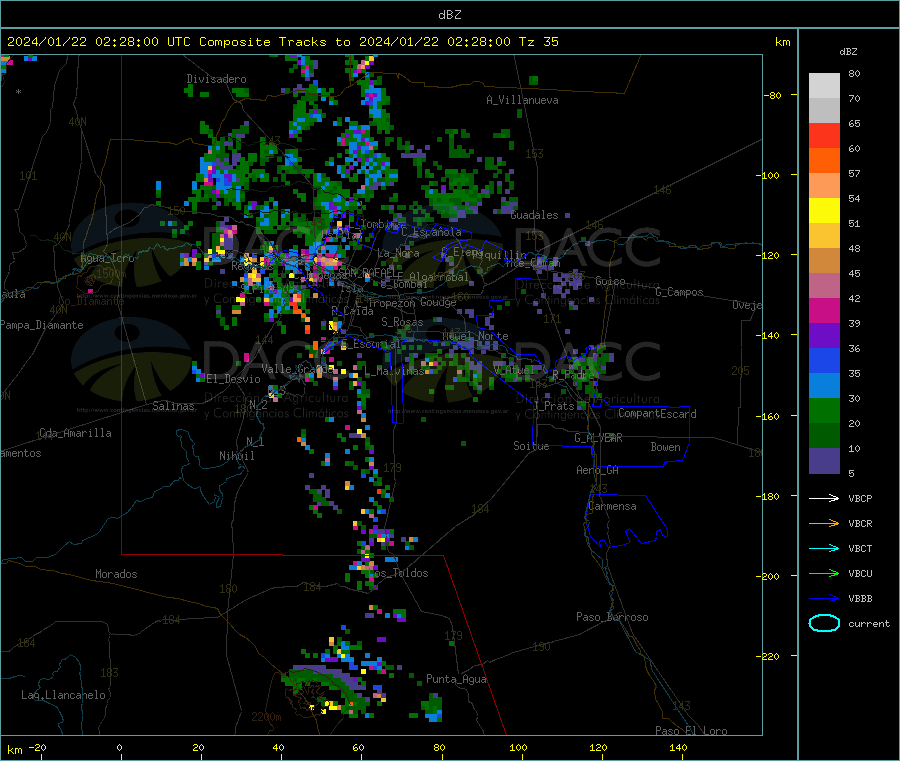Click the 'Divisadero' place label
Screen dimensions: 900x761
click(x=216, y=79)
